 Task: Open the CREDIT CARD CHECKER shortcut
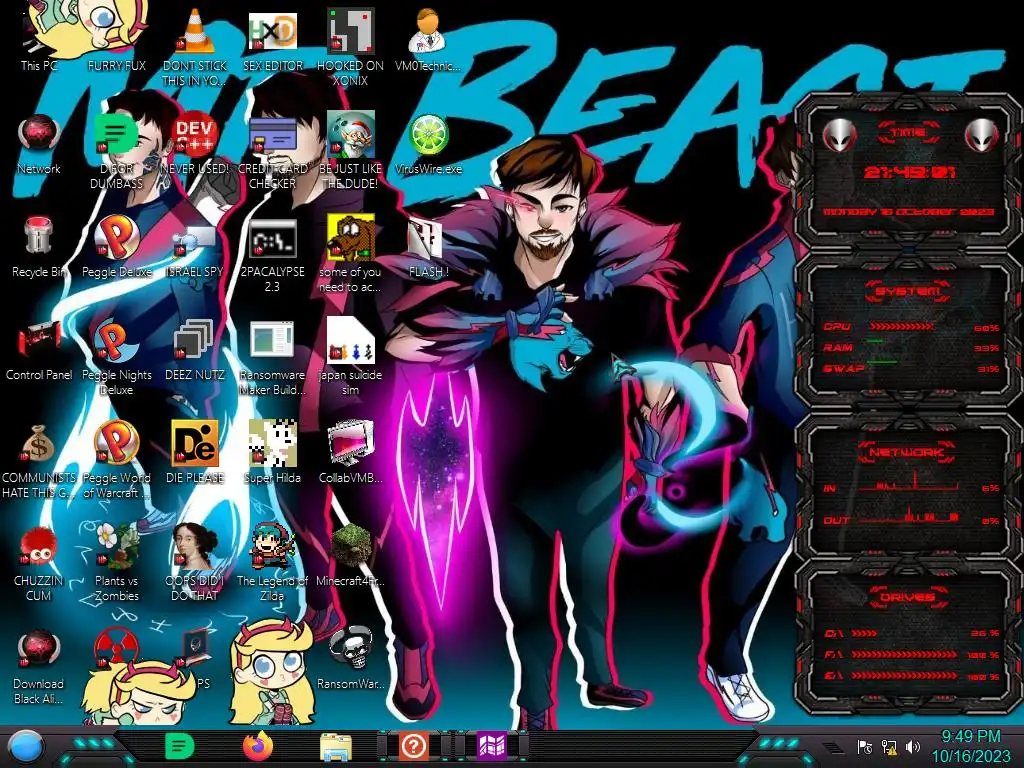pyautogui.click(x=272, y=152)
